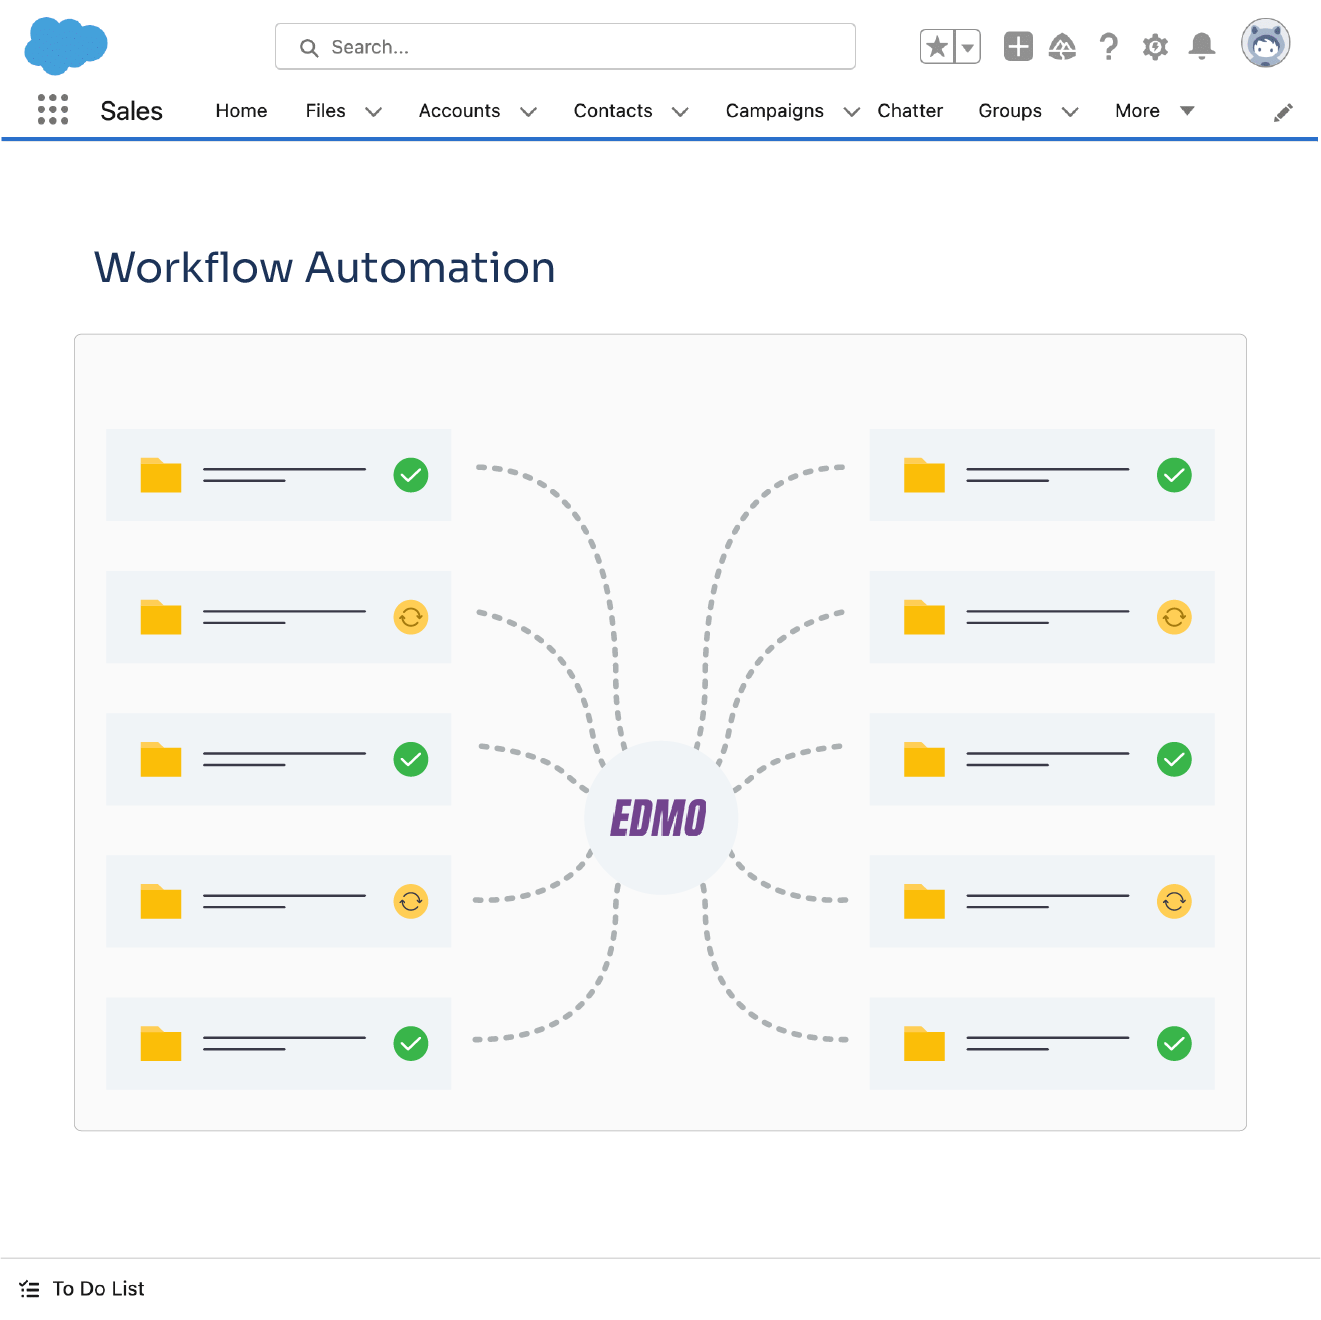This screenshot has width=1321, height=1320.
Task: Click the pencil icon to edit navigation
Action: [x=1283, y=113]
